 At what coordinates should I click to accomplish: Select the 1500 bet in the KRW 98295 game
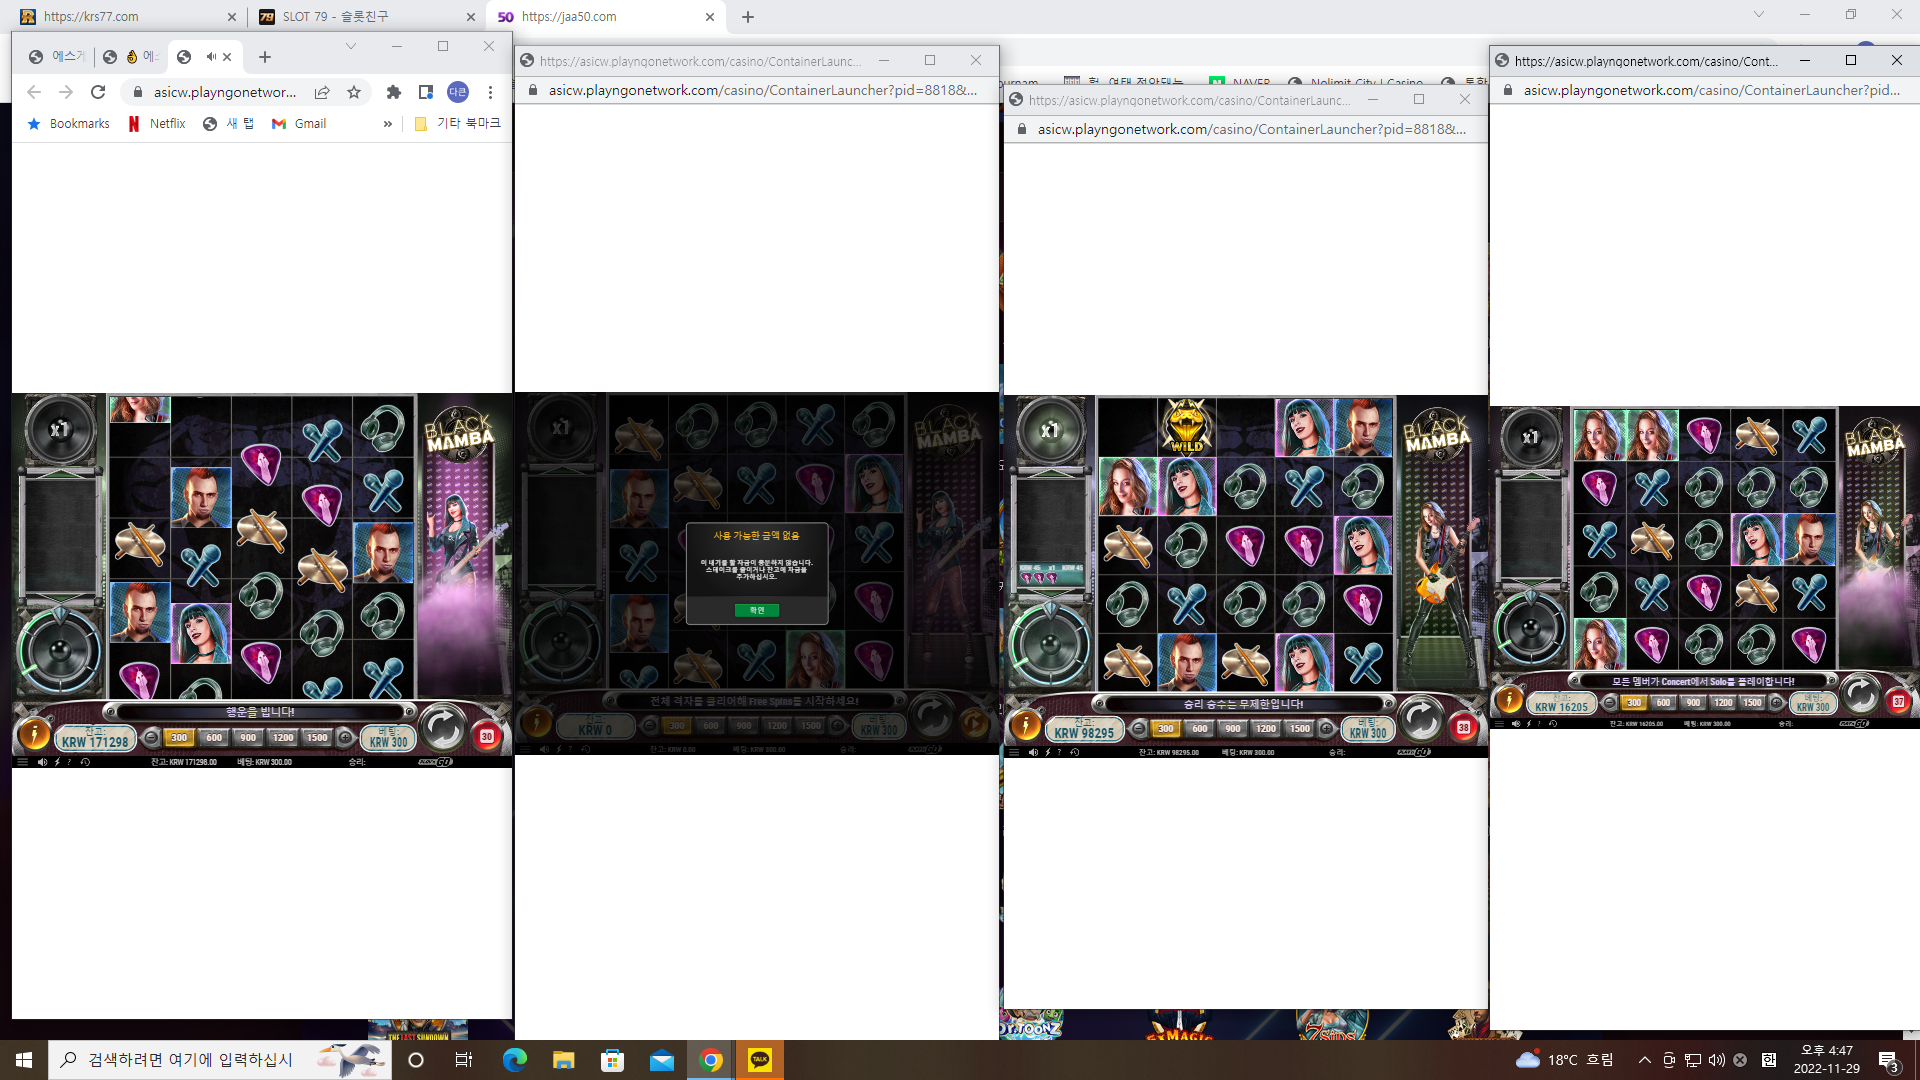point(1300,729)
